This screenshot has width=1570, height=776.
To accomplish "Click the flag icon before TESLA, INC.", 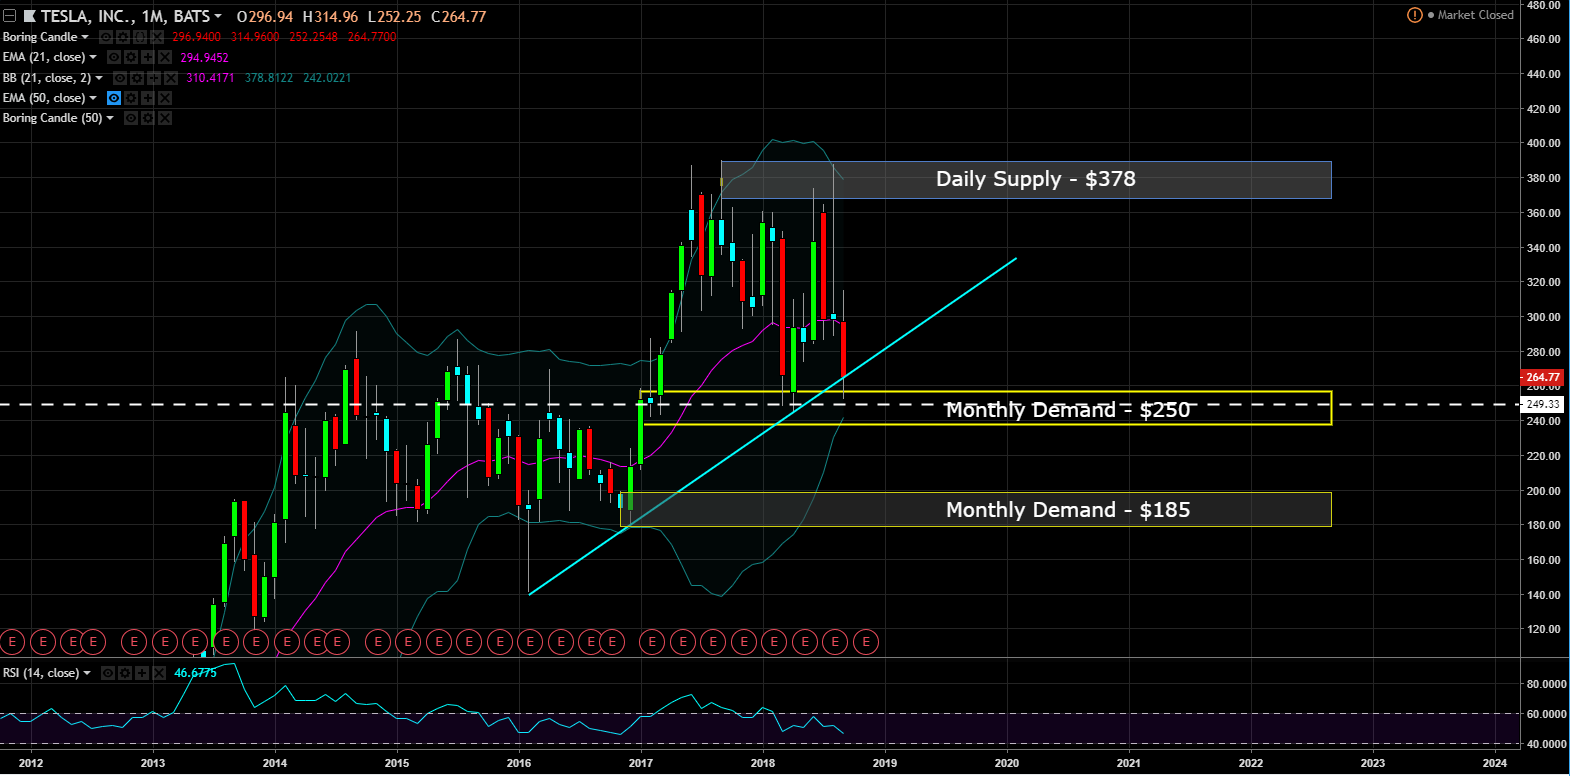I will pos(29,16).
